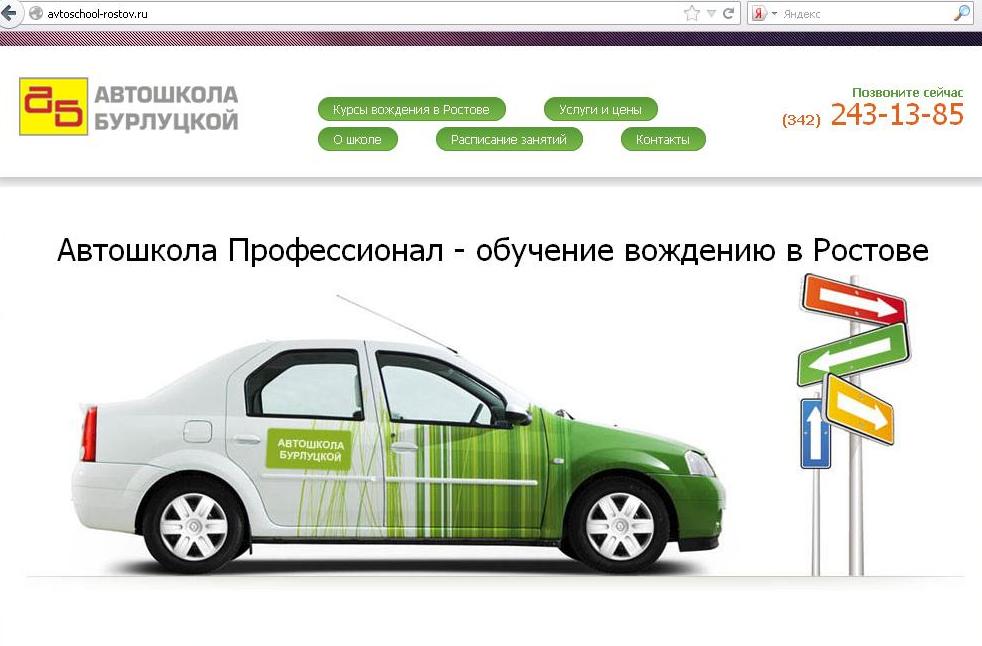
Task: Open Расписание занятий menu item
Action: [x=509, y=139]
